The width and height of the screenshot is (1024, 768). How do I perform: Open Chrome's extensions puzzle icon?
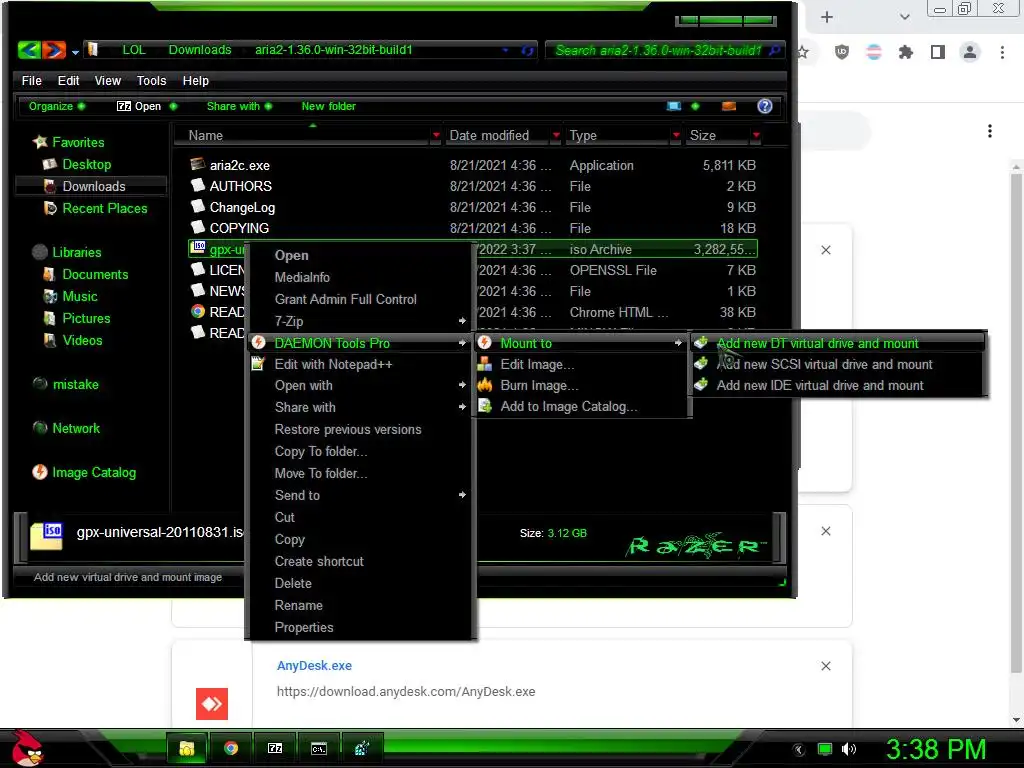pyautogui.click(x=905, y=52)
